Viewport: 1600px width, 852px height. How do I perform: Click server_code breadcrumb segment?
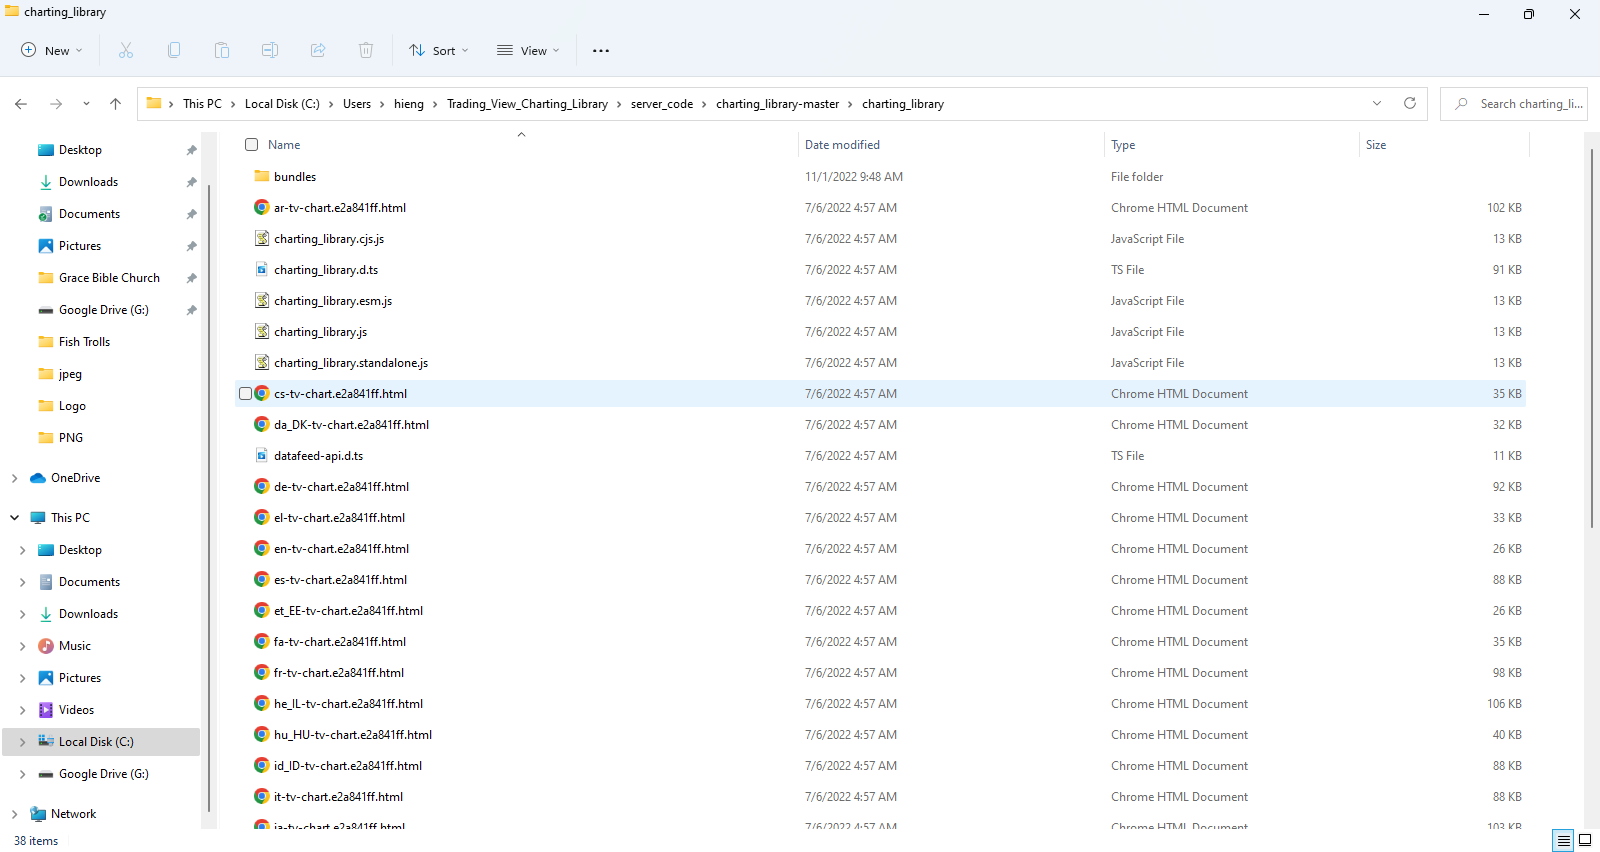pyautogui.click(x=662, y=104)
